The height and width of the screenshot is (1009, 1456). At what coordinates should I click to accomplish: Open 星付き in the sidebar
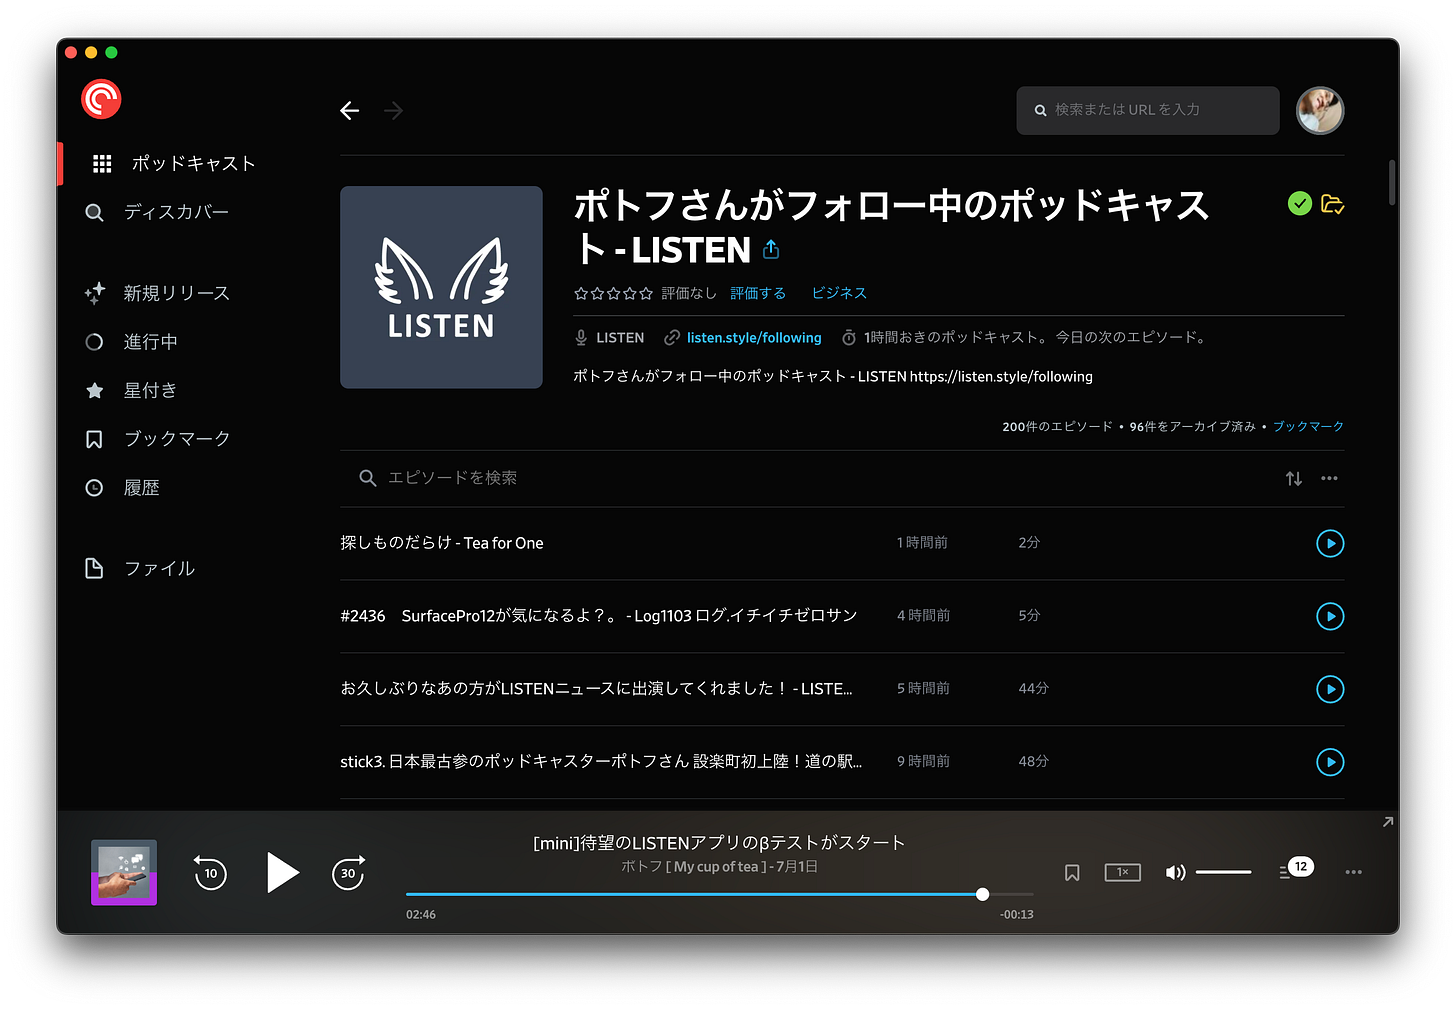[131, 390]
